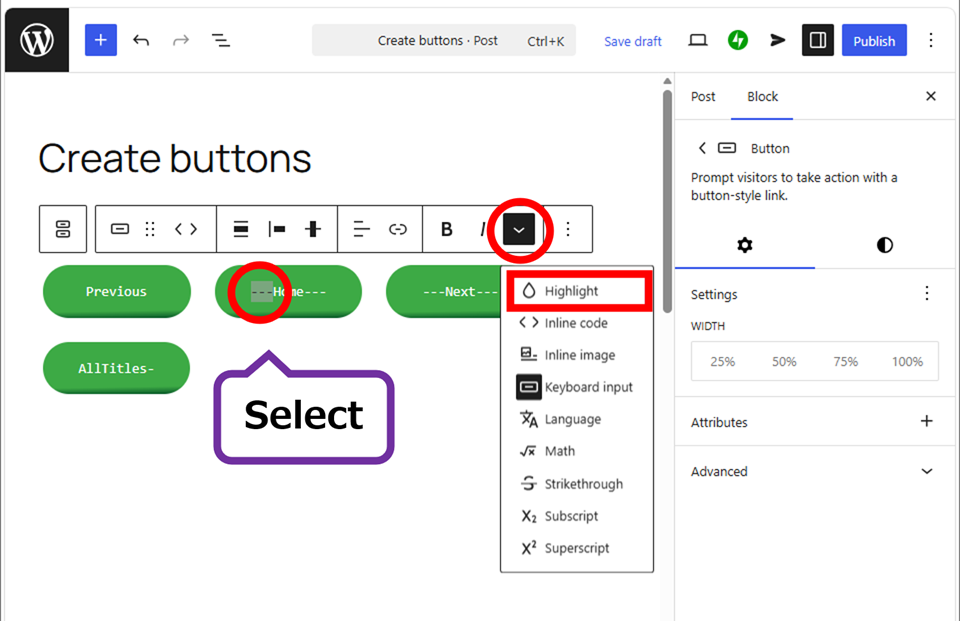Click Save draft

pos(632,41)
